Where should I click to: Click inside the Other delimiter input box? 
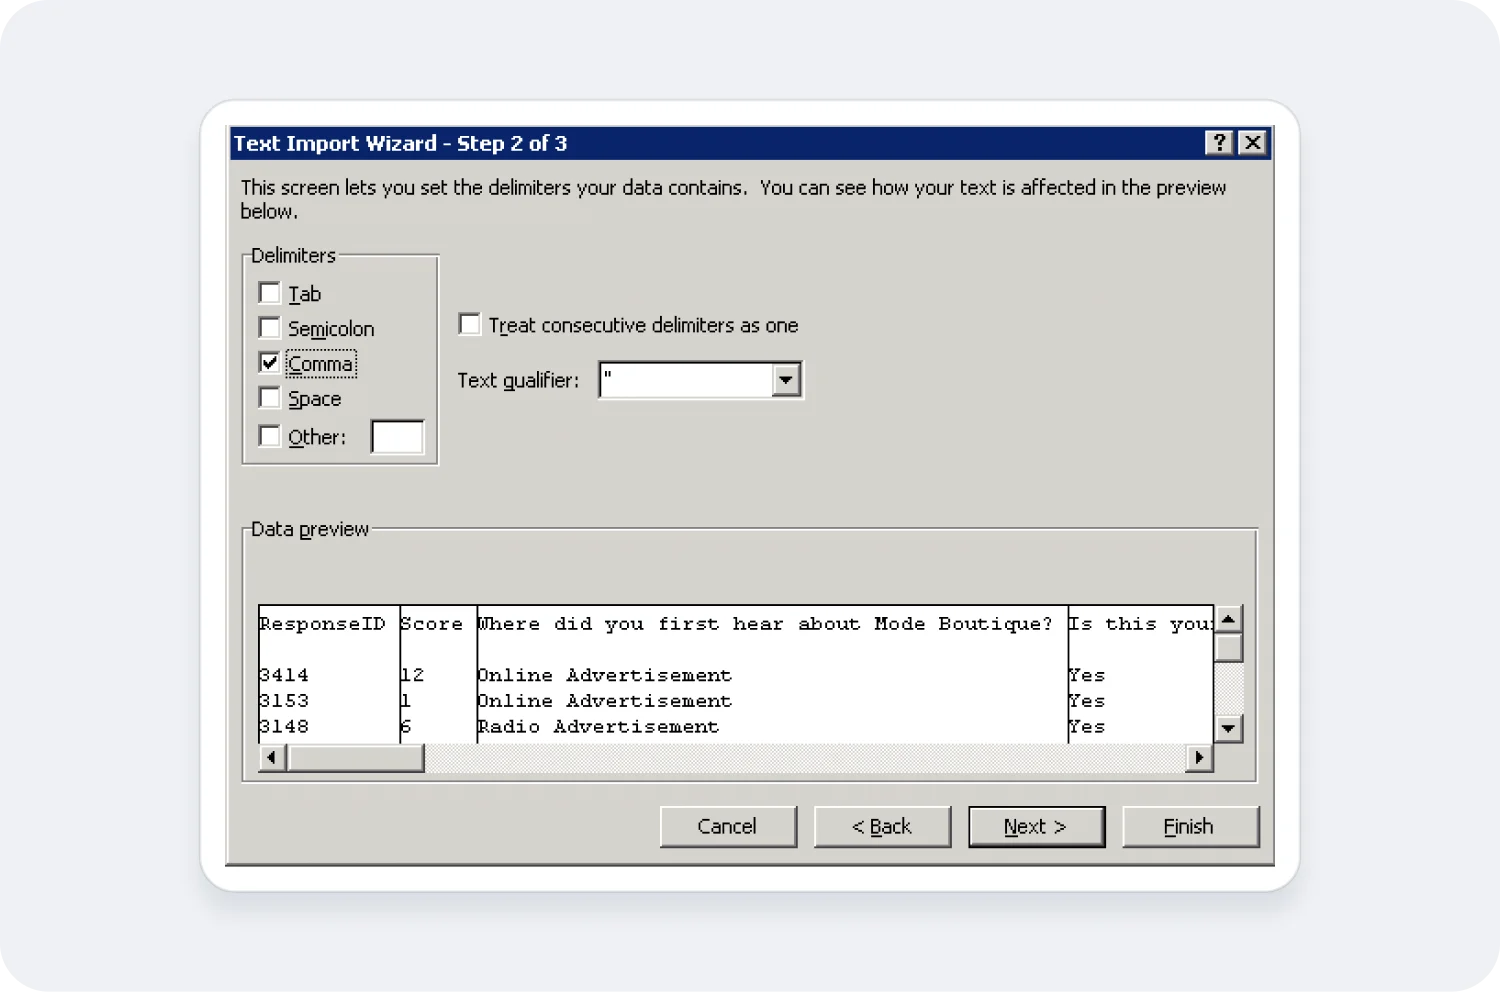click(397, 436)
